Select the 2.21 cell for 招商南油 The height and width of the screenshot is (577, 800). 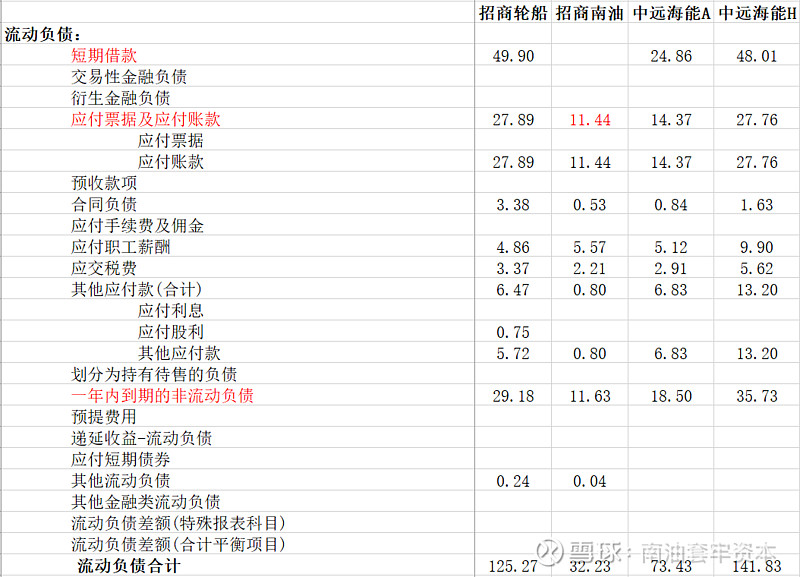tap(590, 269)
